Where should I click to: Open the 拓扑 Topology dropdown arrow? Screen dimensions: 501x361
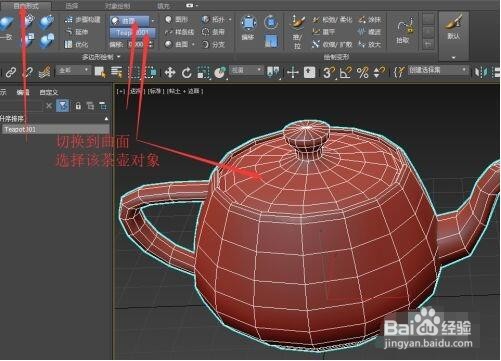[x=230, y=20]
